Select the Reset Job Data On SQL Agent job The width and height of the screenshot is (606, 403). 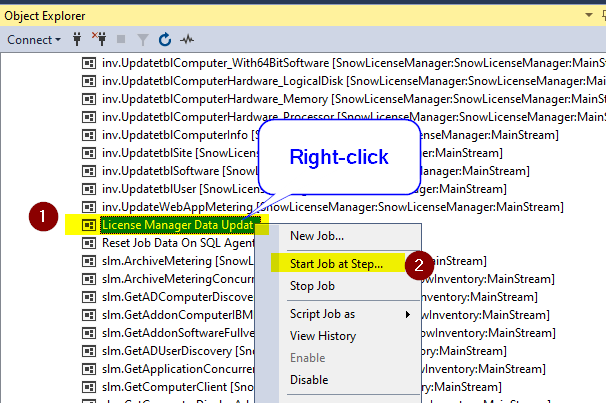pos(178,243)
